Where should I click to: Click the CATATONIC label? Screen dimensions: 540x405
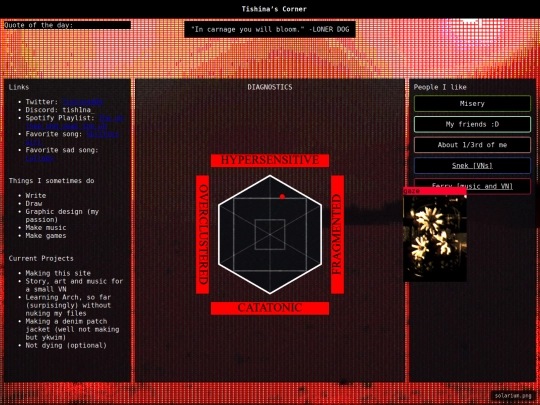[x=270, y=308]
